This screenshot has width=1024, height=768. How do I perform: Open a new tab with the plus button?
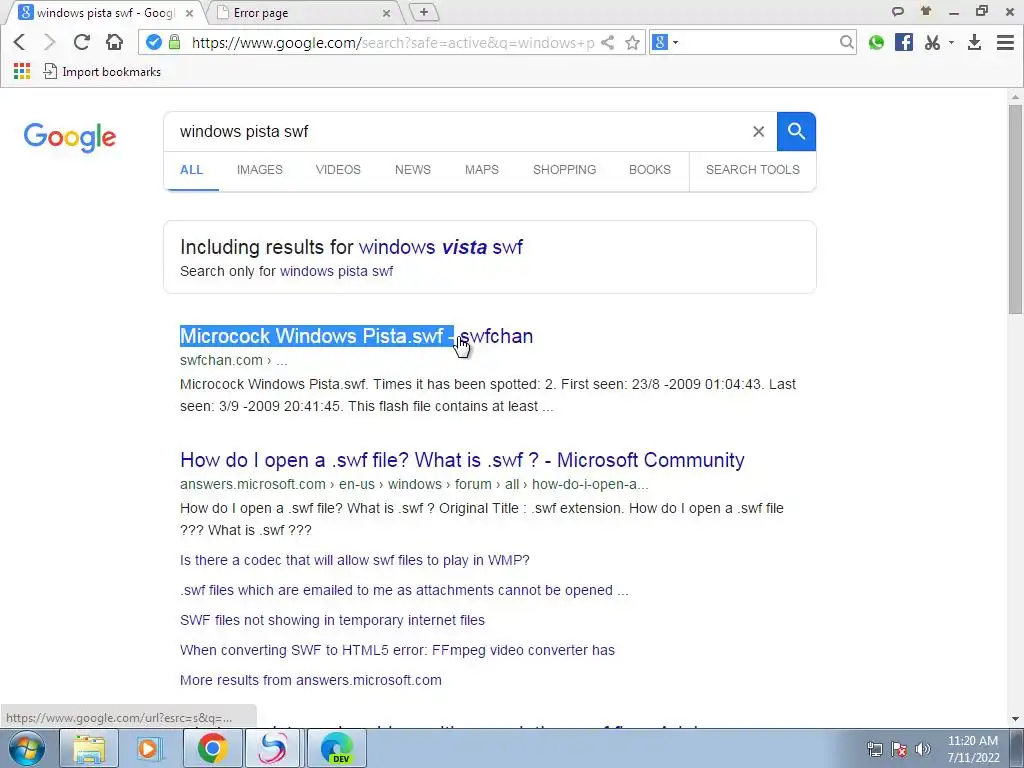[x=424, y=12]
